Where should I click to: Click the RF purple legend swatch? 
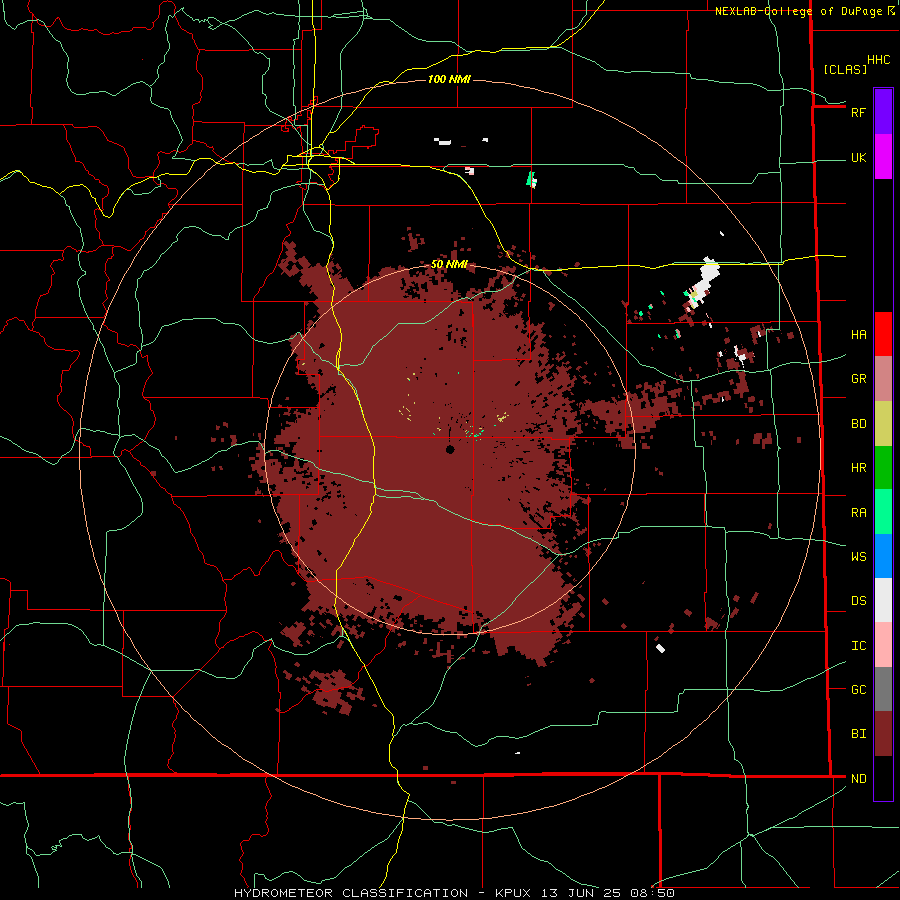coord(883,112)
